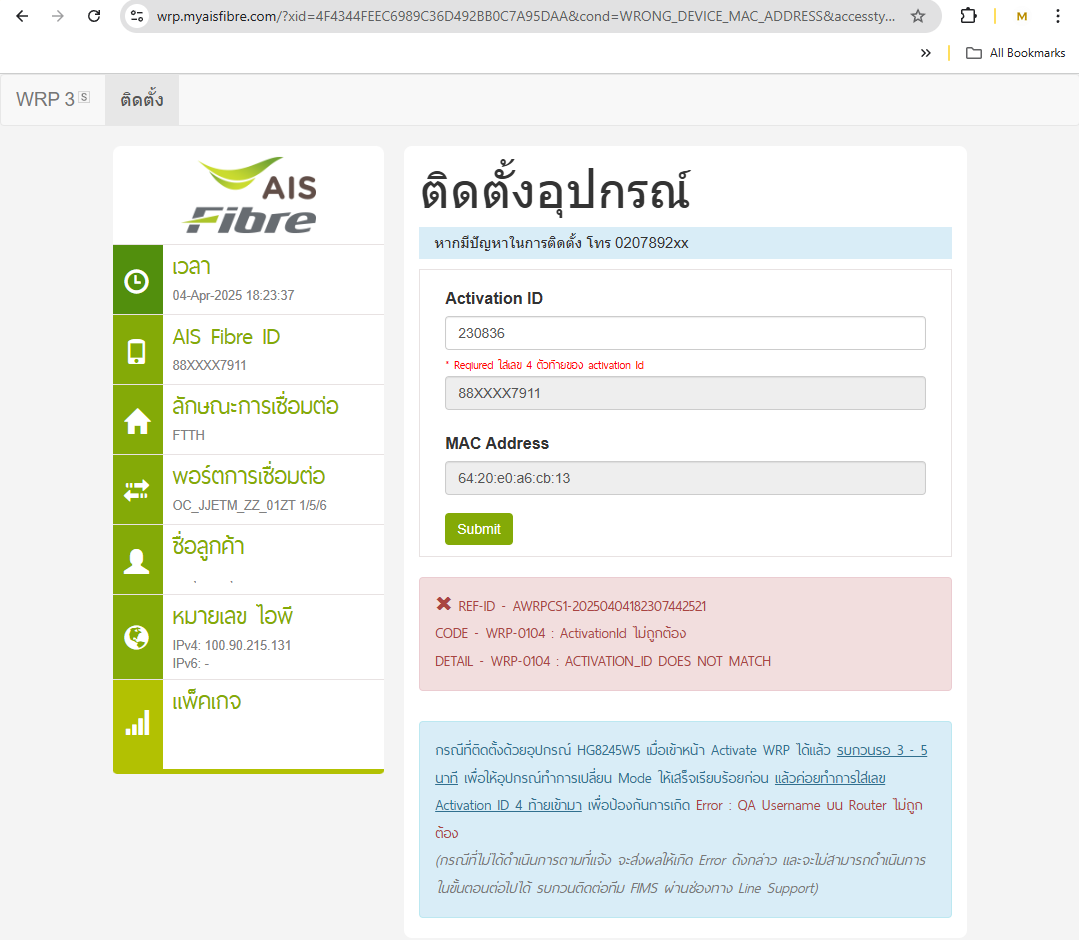Open Chrome three-dot menu
Screen dimensions: 1079x940
(1058, 16)
